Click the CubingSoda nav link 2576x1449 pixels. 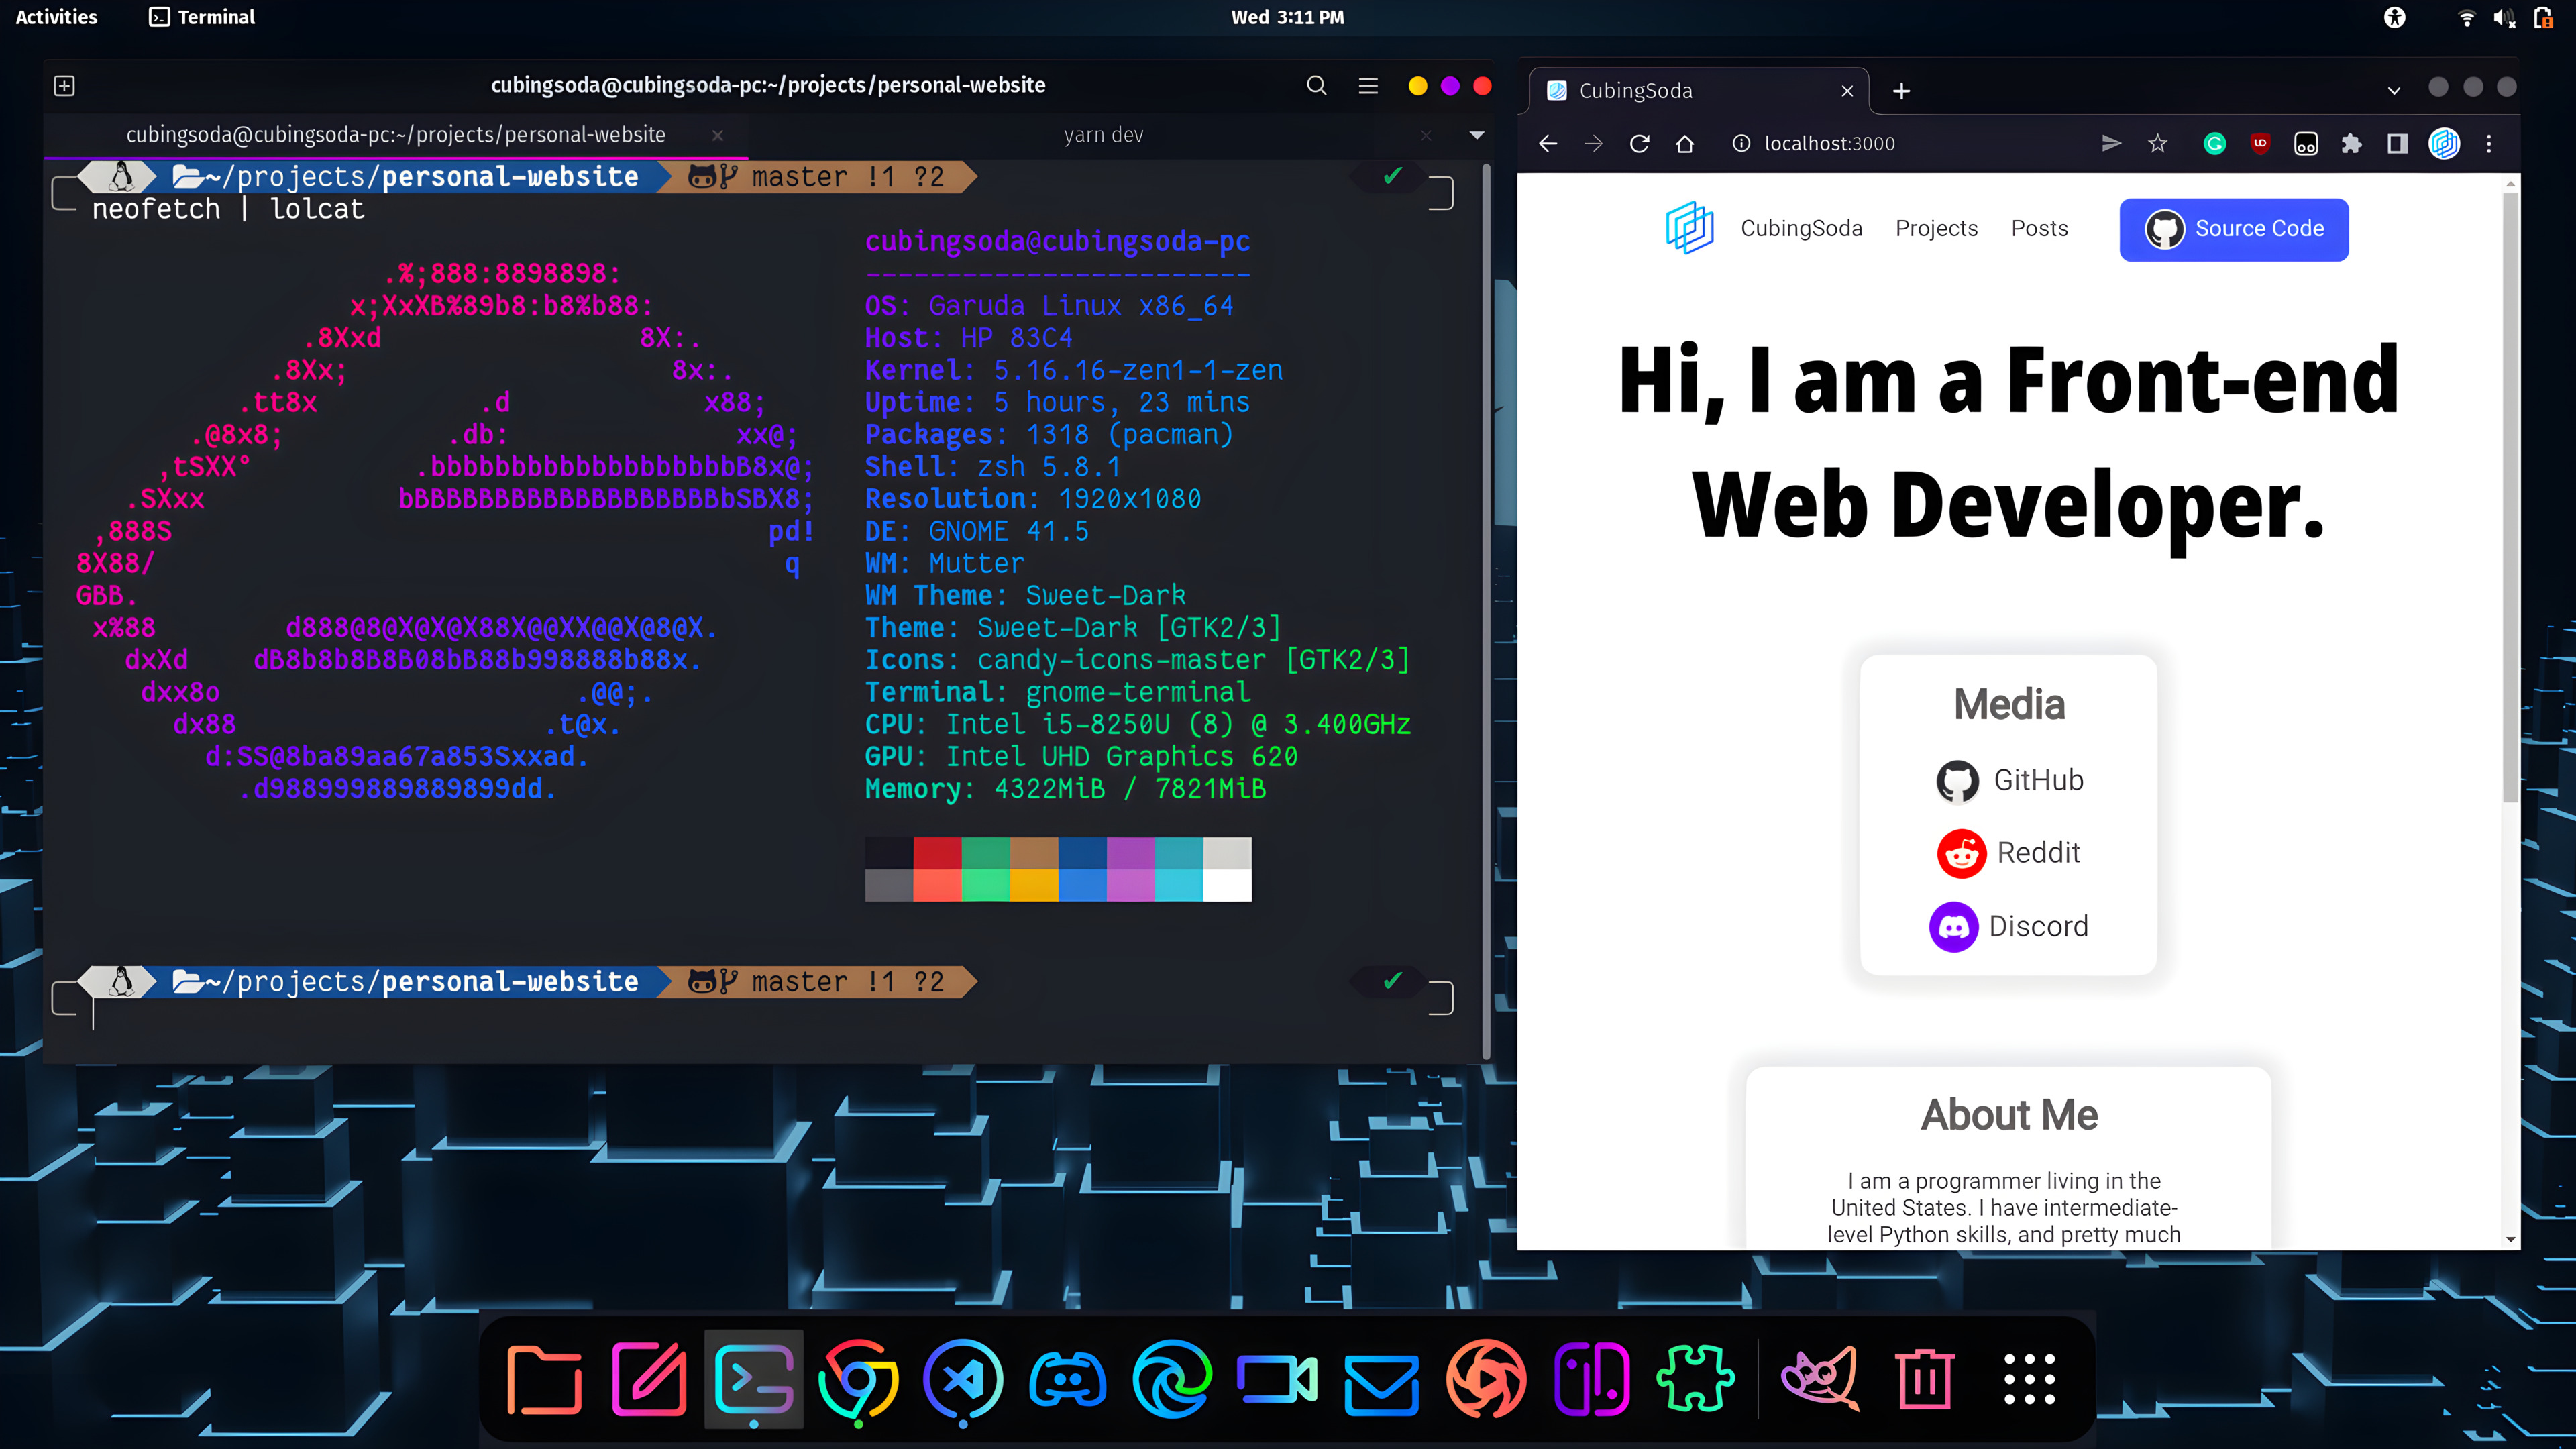(x=1801, y=229)
